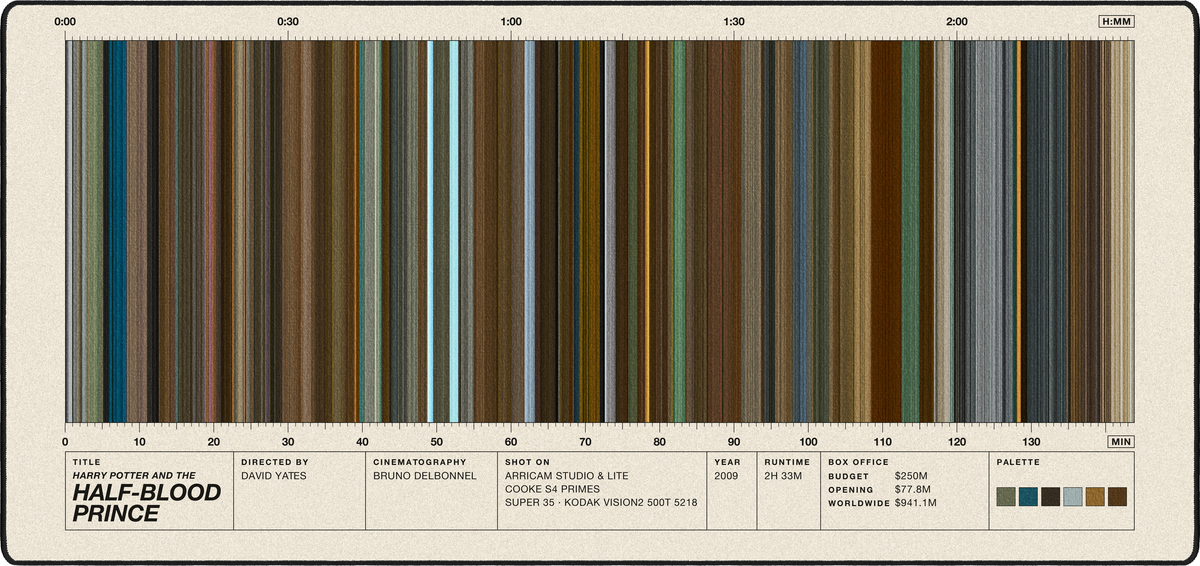Select the 40 minute axis label
Viewport: 1200px width, 566px height.
click(x=362, y=441)
